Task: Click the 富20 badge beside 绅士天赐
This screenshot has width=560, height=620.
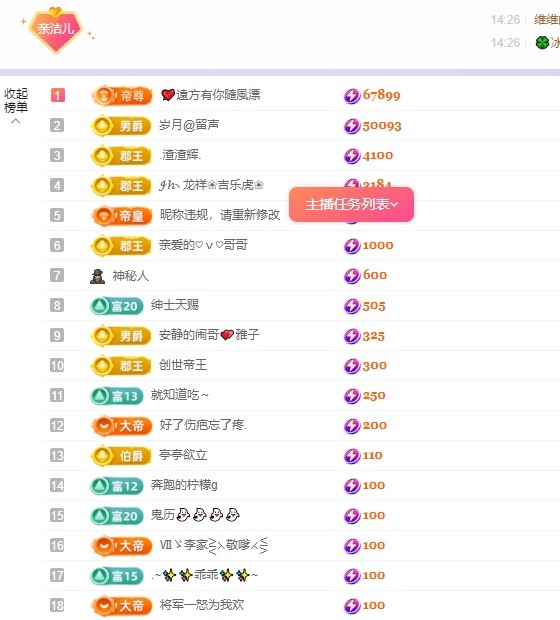Action: pos(117,306)
